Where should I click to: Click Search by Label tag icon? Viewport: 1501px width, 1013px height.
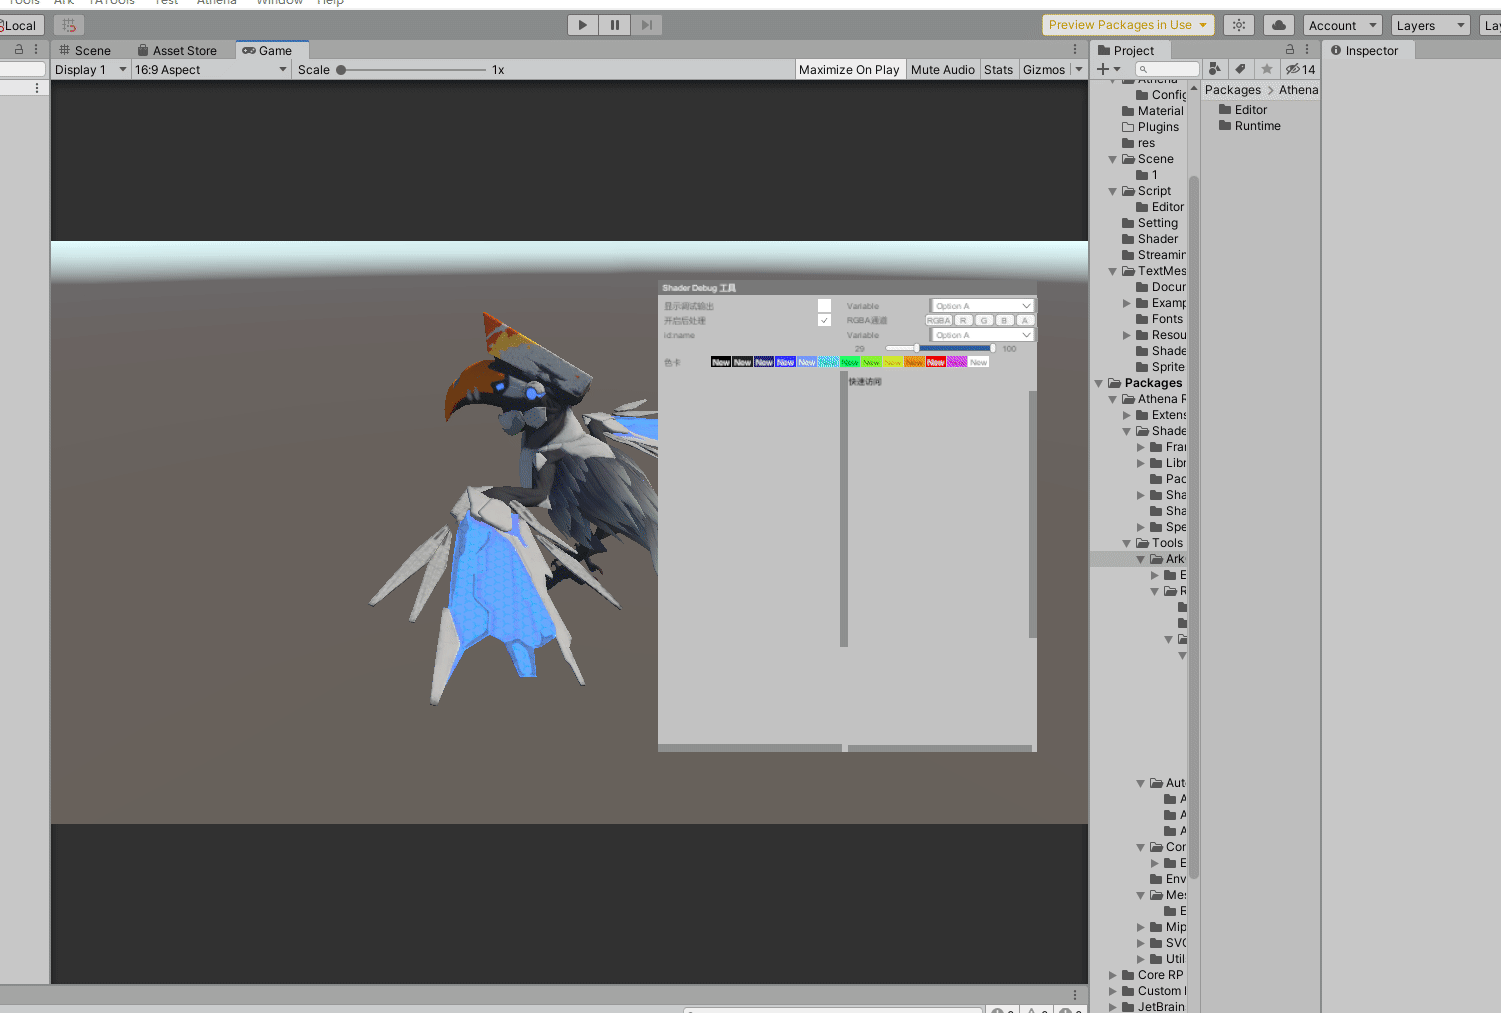tap(1240, 69)
